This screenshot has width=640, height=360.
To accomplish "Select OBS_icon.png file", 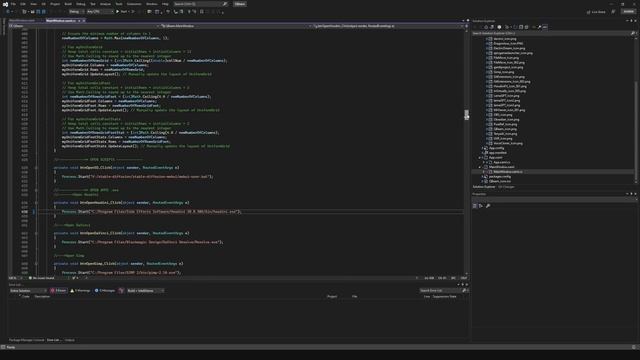I will point(502,115).
